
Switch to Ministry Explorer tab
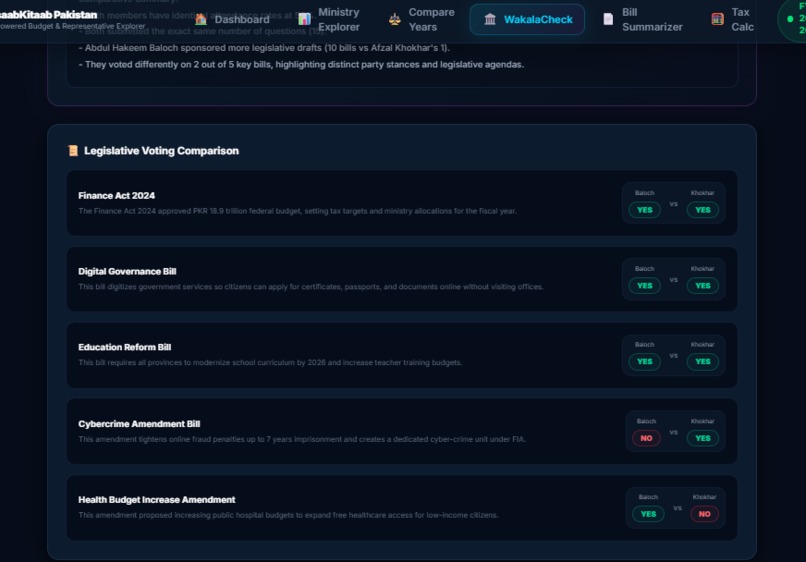click(x=329, y=20)
